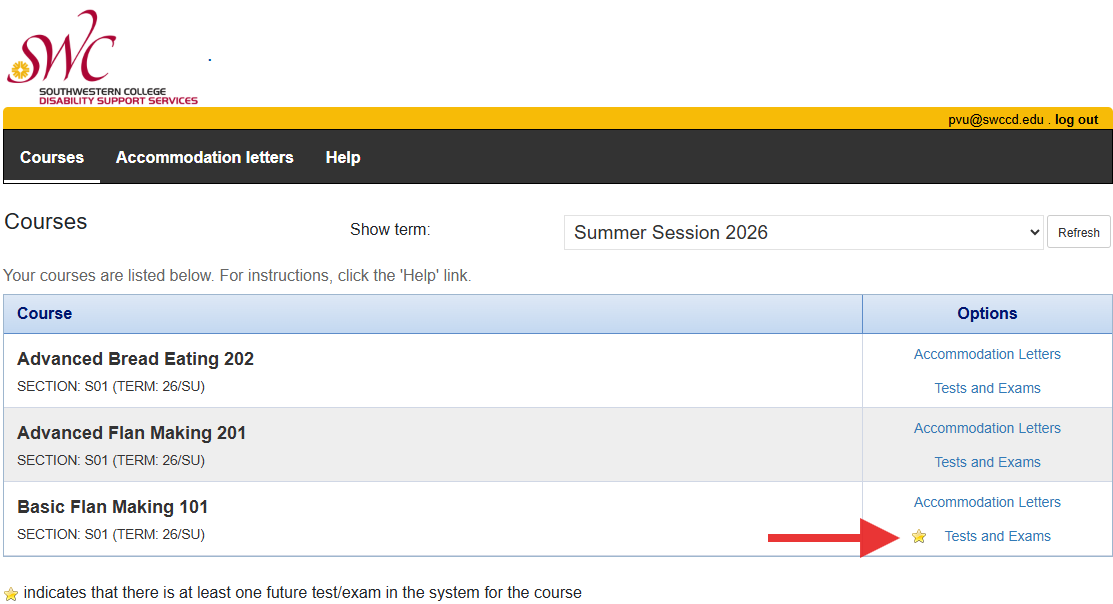Open the Show term dropdown
1113x604 pixels.
804,233
